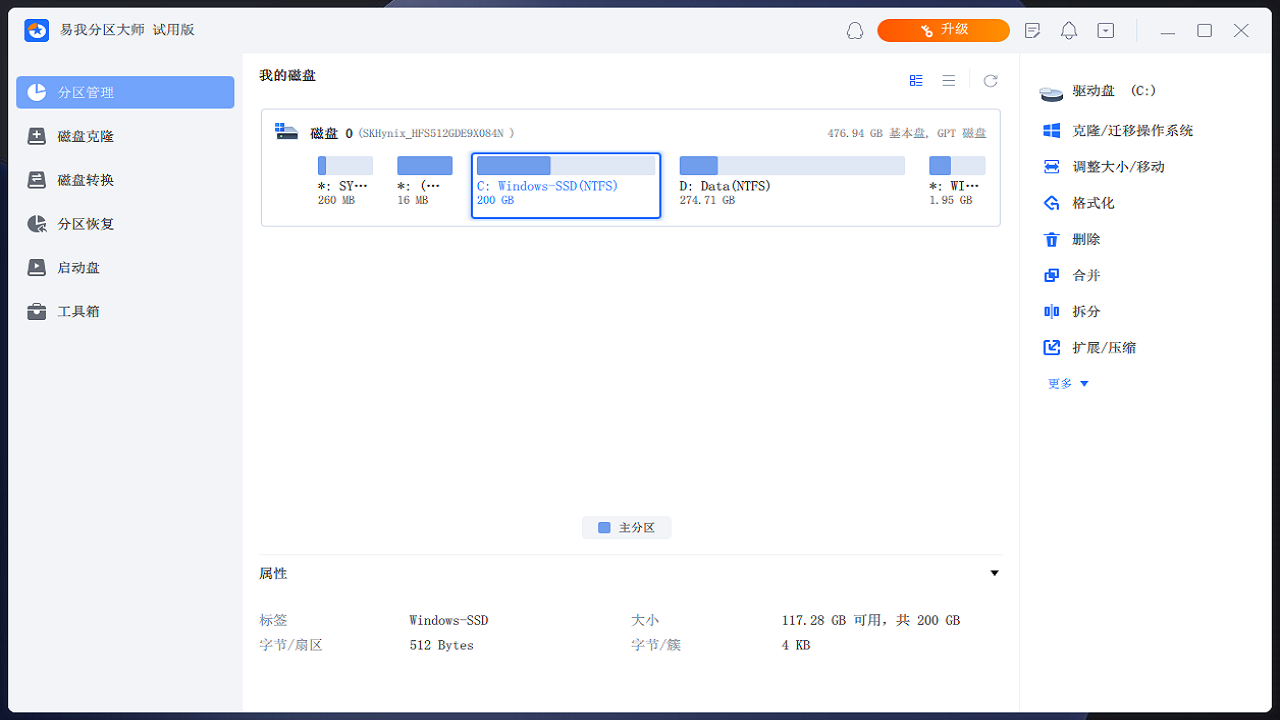Open the notifications bell icon
This screenshot has width=1280, height=720.
click(1069, 31)
